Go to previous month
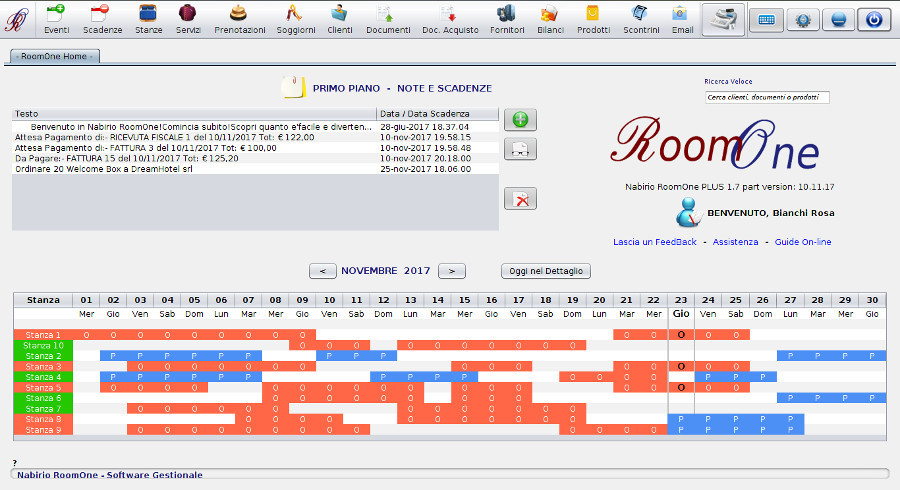 (323, 271)
